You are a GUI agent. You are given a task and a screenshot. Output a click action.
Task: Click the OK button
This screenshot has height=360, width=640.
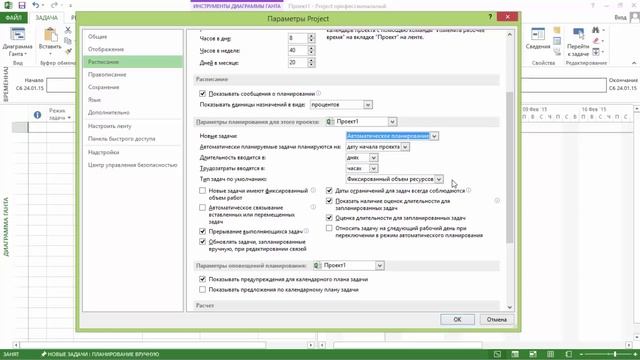pos(457,320)
